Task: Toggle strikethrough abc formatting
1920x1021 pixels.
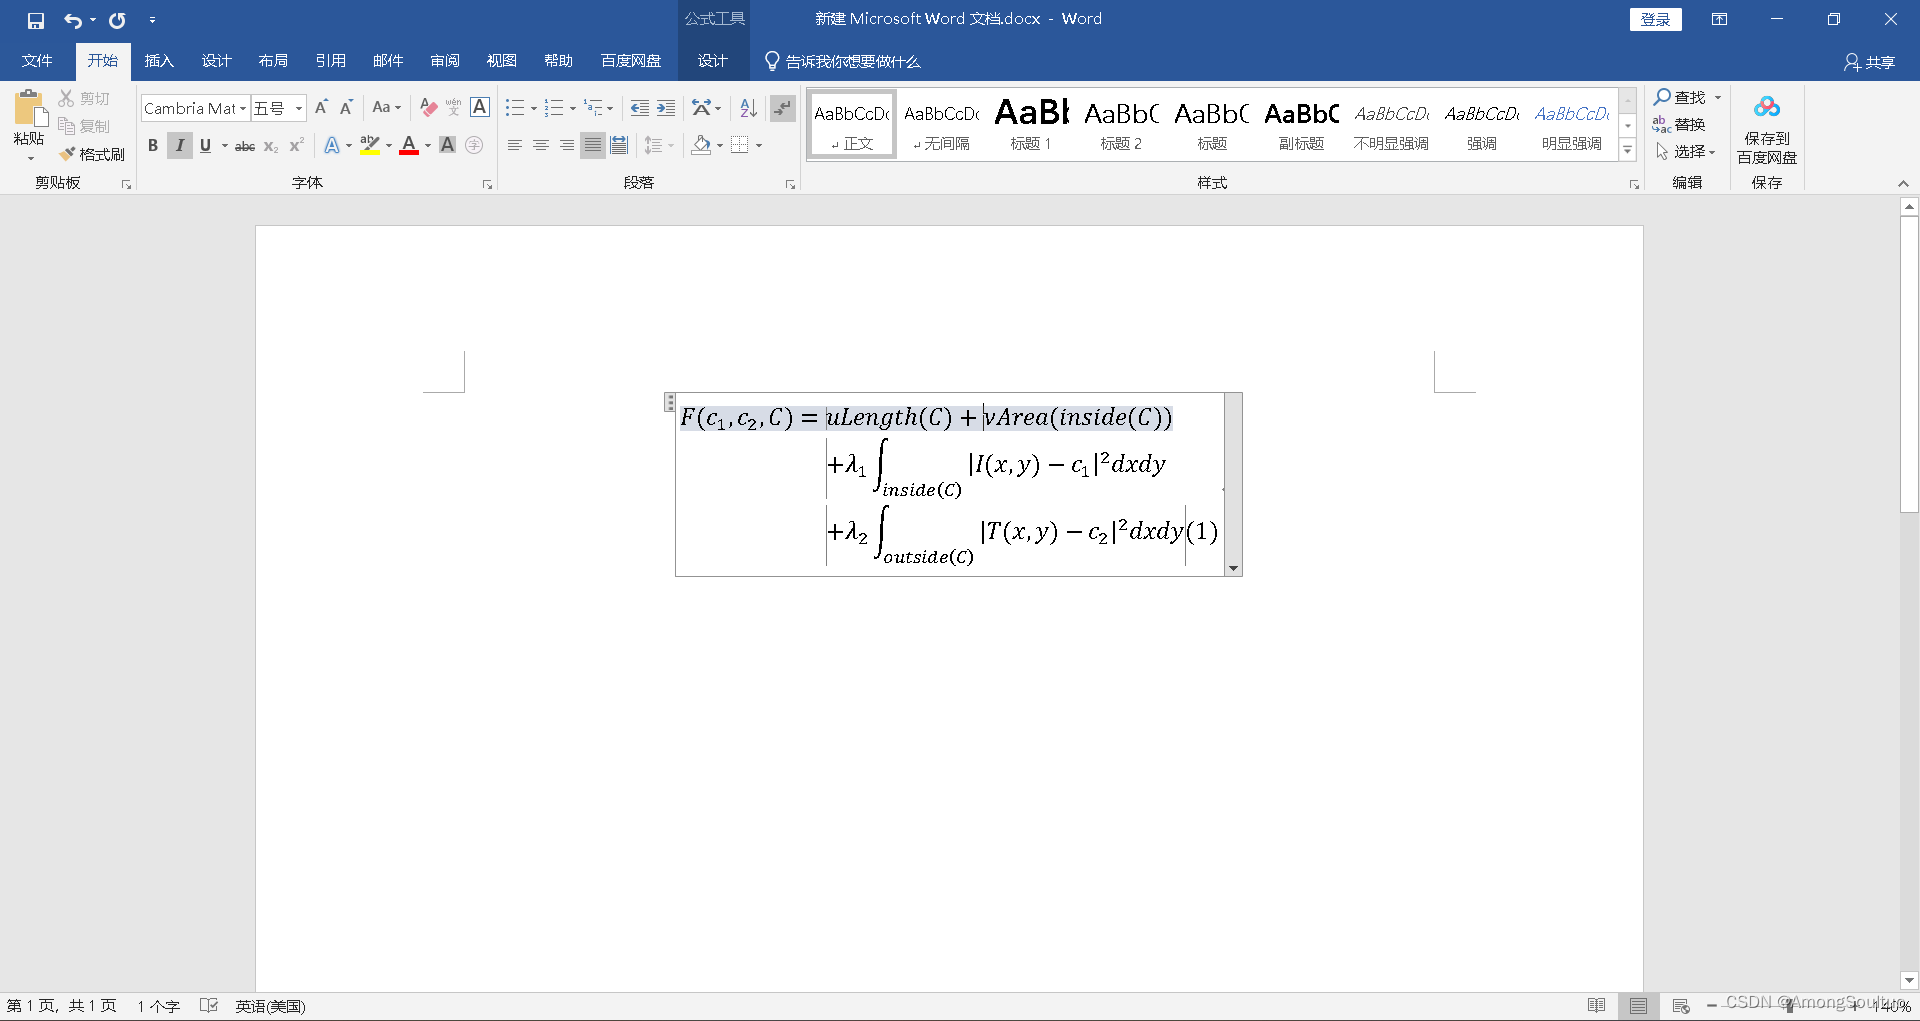Action: click(245, 145)
